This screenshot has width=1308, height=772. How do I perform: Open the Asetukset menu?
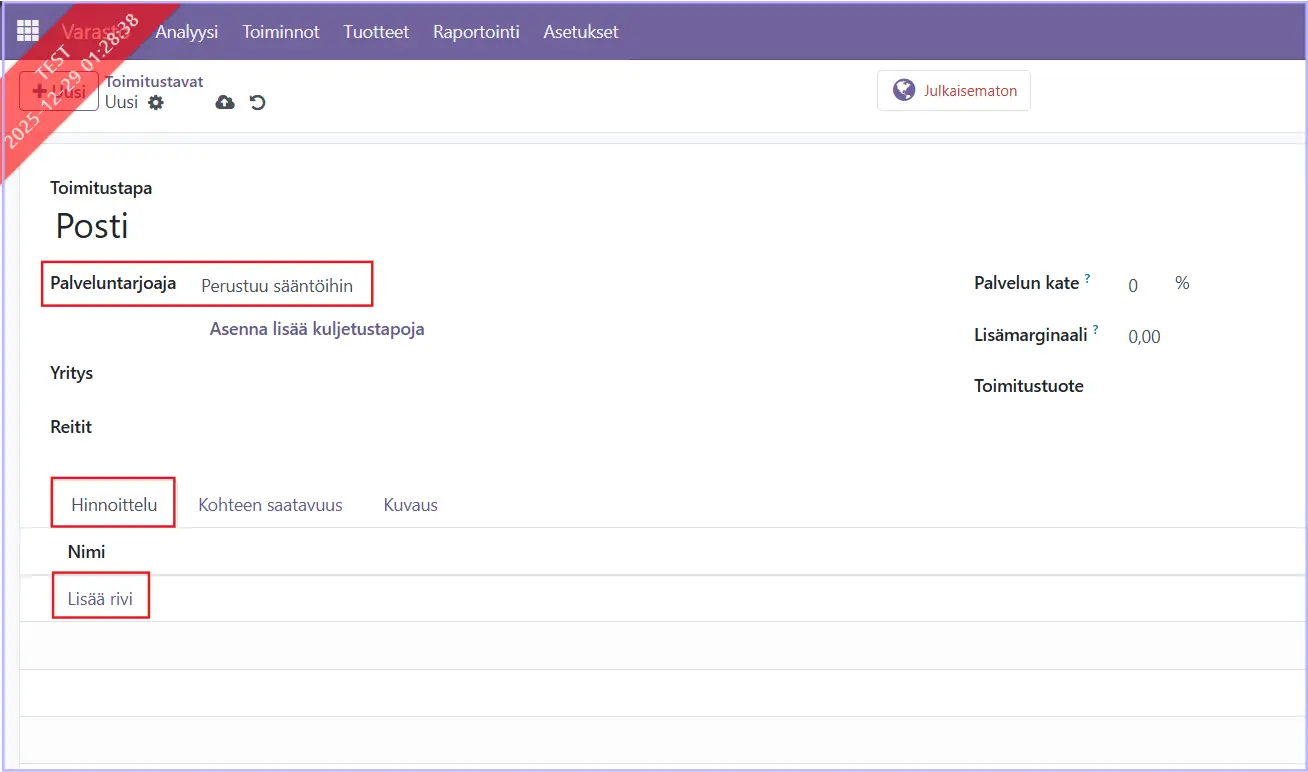[x=580, y=32]
